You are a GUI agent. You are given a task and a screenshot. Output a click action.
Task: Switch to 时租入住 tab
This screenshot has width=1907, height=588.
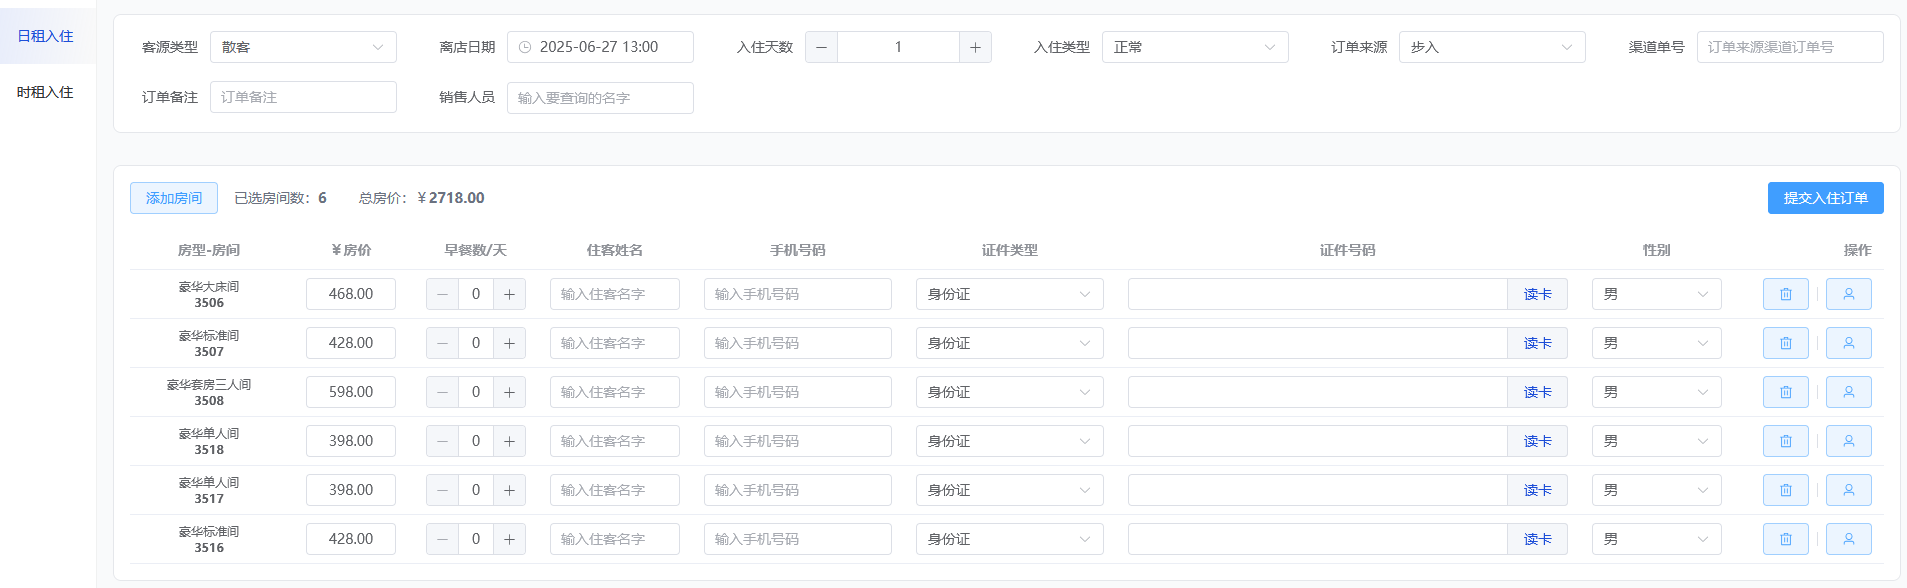click(46, 92)
